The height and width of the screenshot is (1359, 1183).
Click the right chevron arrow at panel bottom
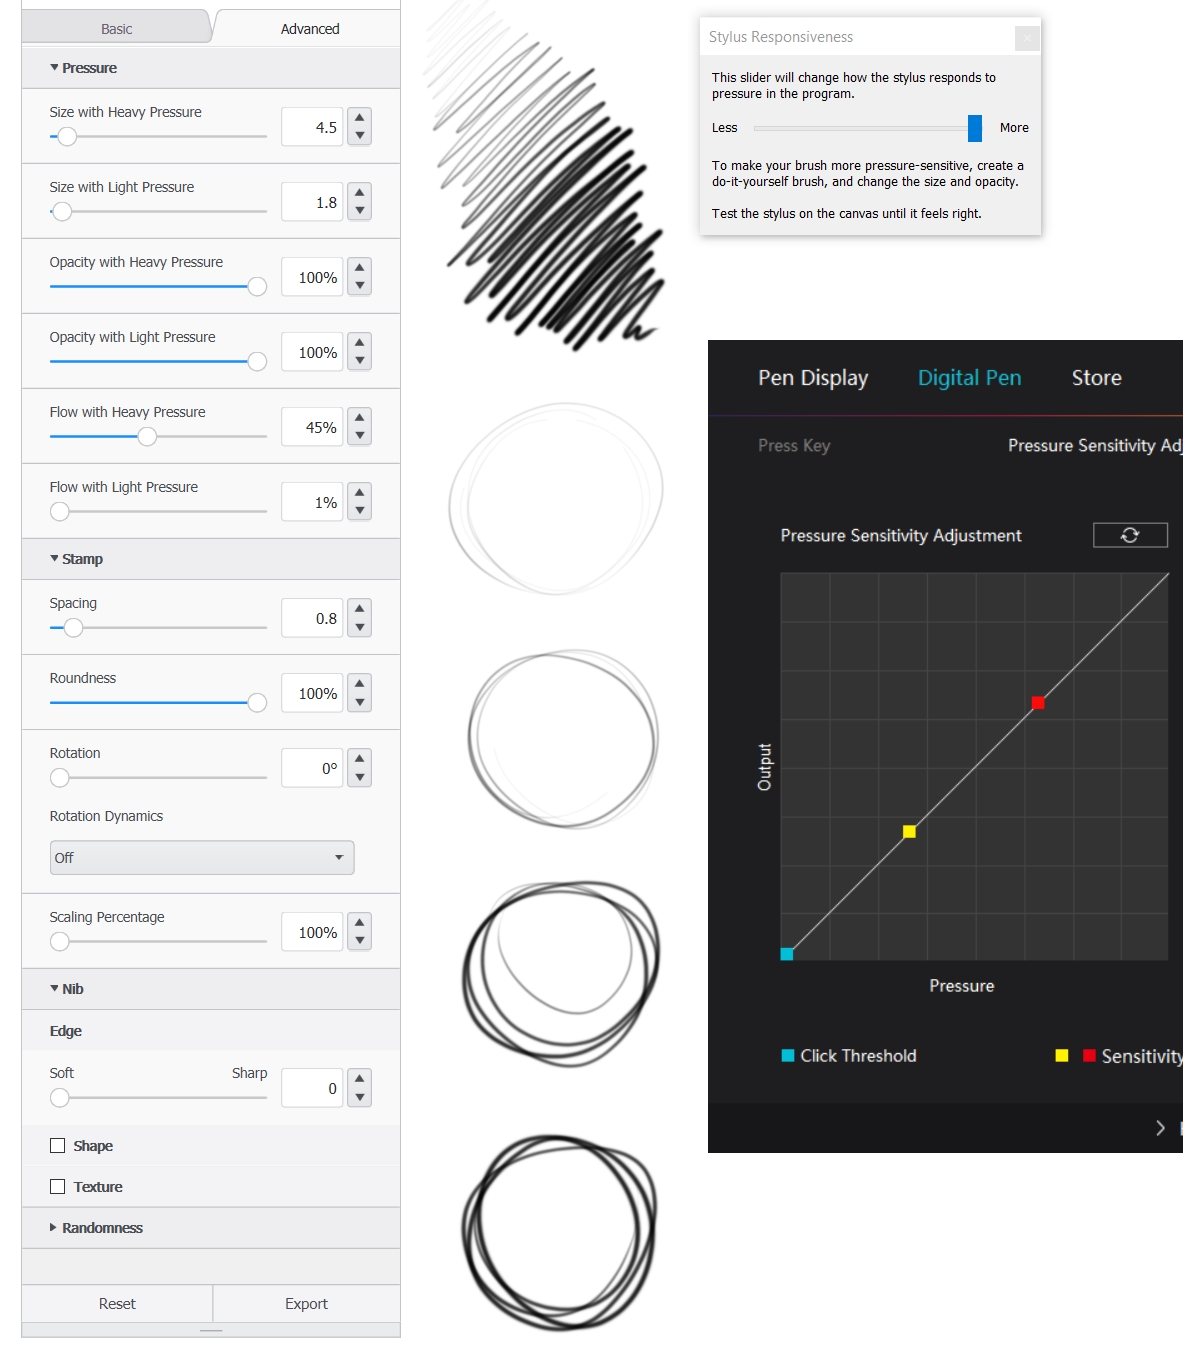(1160, 1128)
